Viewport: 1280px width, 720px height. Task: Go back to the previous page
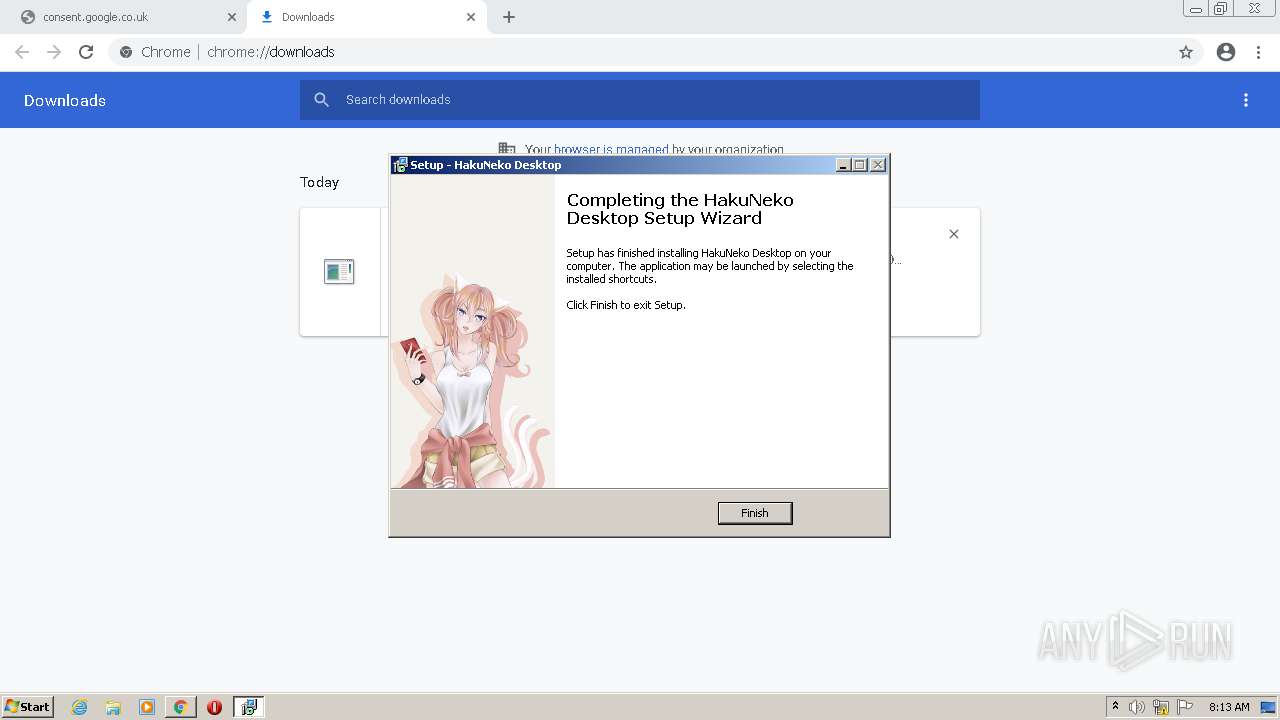click(x=22, y=52)
